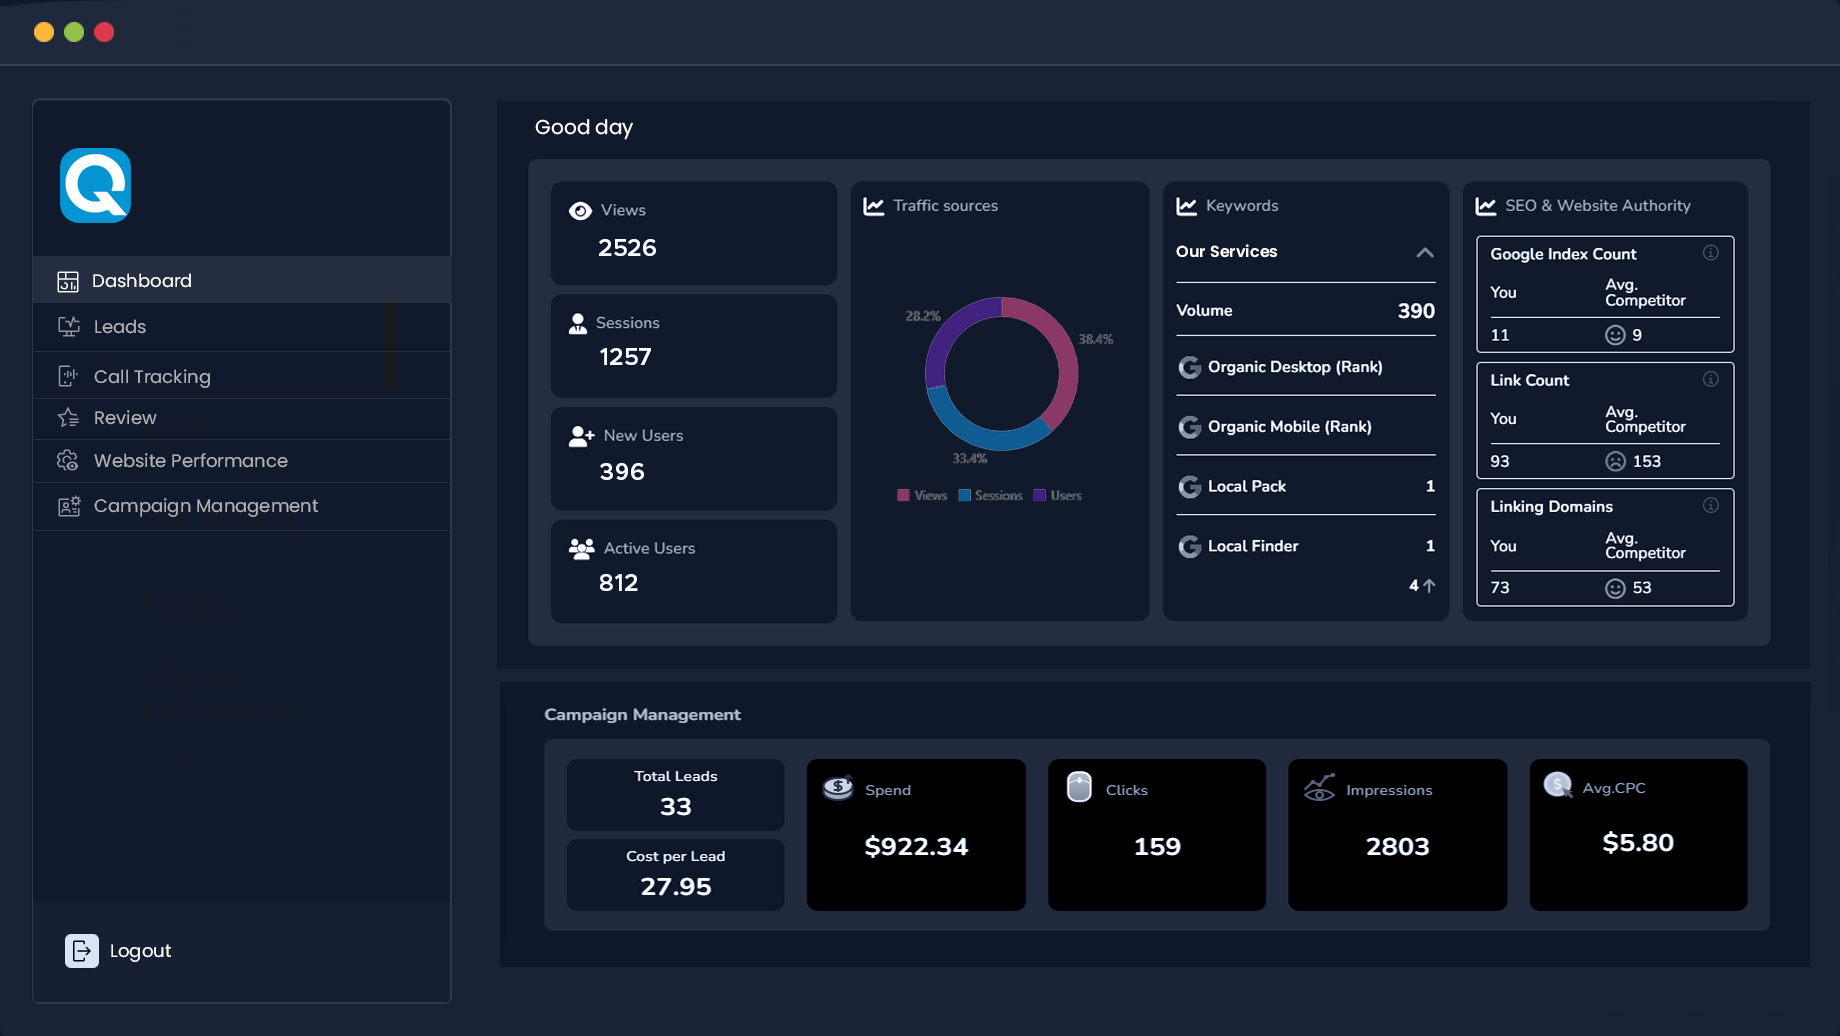
Task: Click the 38.4% chart label
Action: pyautogui.click(x=1096, y=339)
